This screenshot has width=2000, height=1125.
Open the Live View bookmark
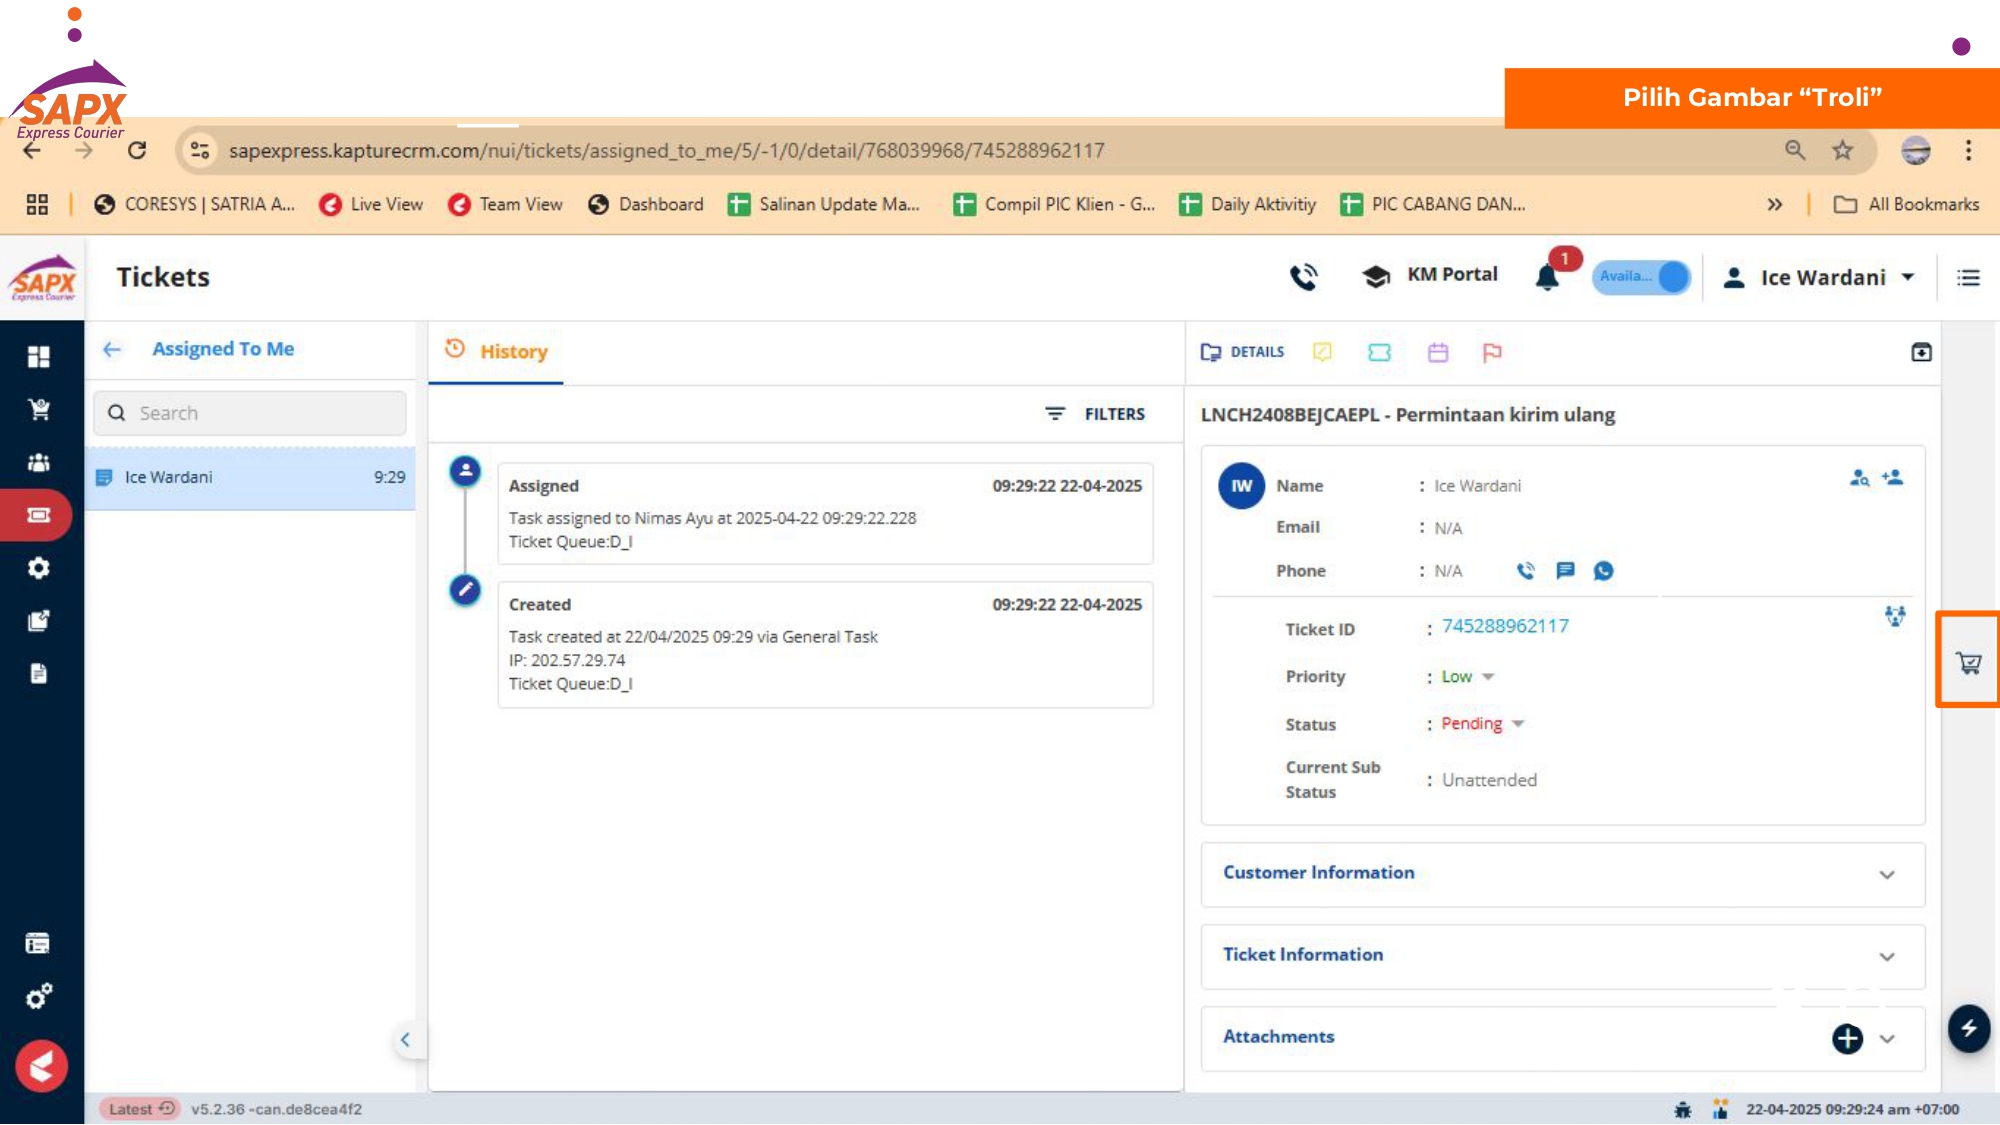click(371, 204)
